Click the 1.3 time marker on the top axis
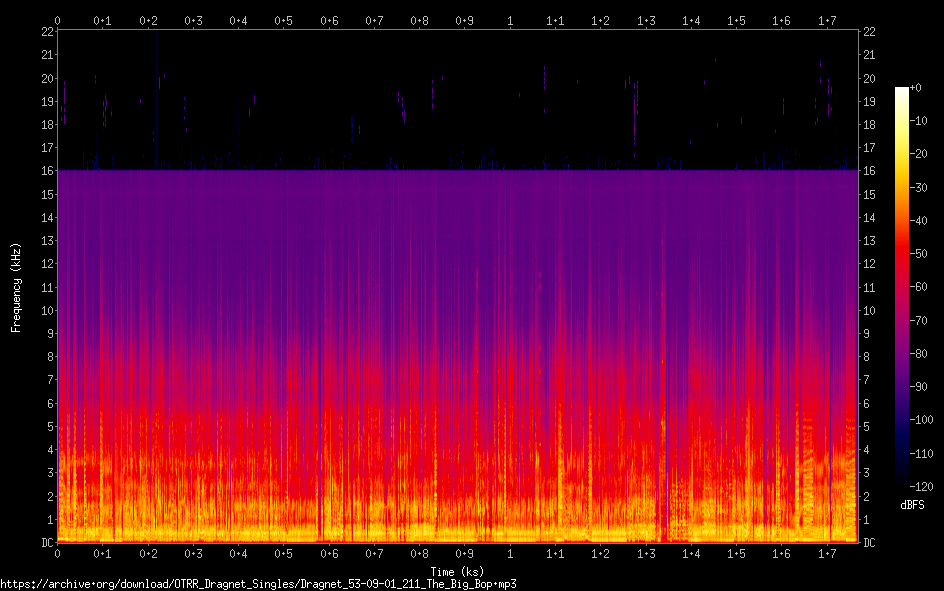 click(x=646, y=20)
